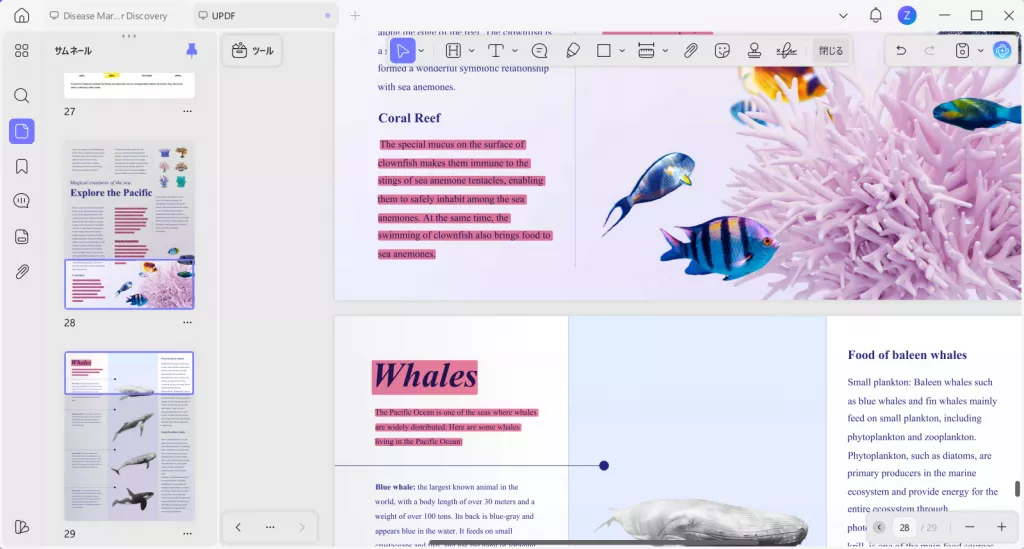1024x549 pixels.
Task: Go to the home screen icon
Action: (x=22, y=16)
